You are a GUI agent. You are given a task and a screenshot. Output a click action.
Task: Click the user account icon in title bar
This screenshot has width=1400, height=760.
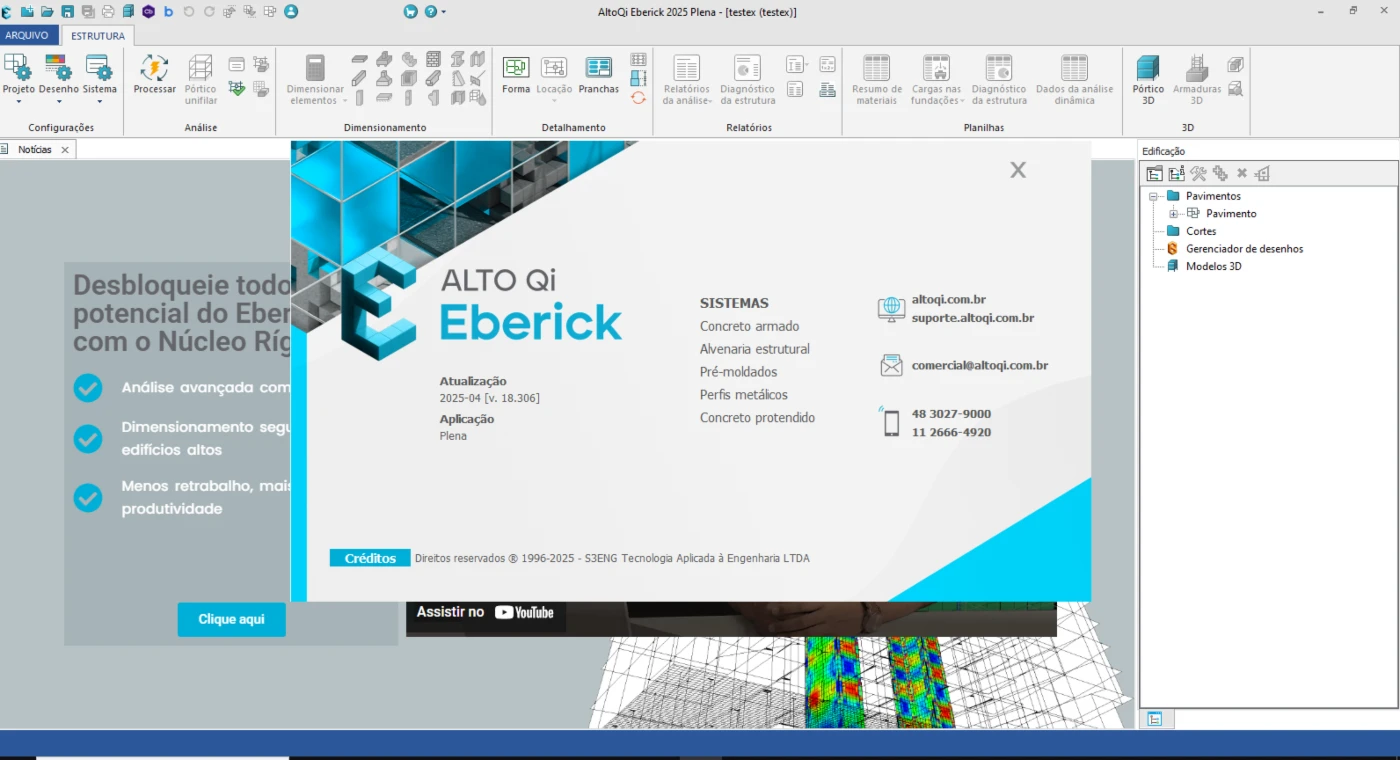pyautogui.click(x=291, y=11)
